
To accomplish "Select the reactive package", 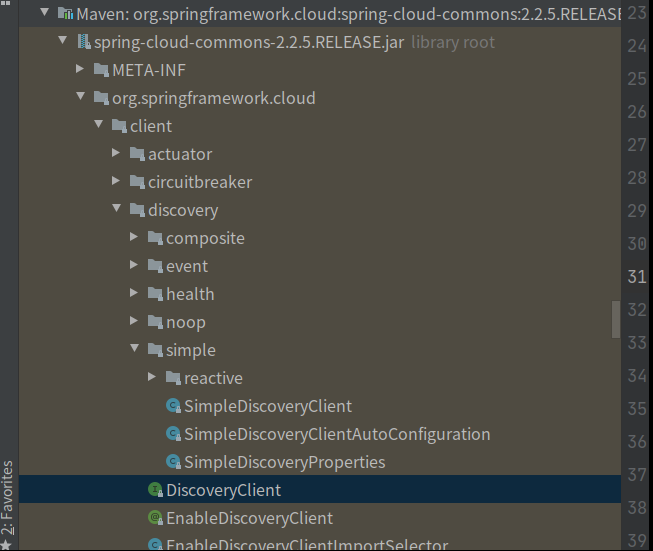I will coord(213,378).
